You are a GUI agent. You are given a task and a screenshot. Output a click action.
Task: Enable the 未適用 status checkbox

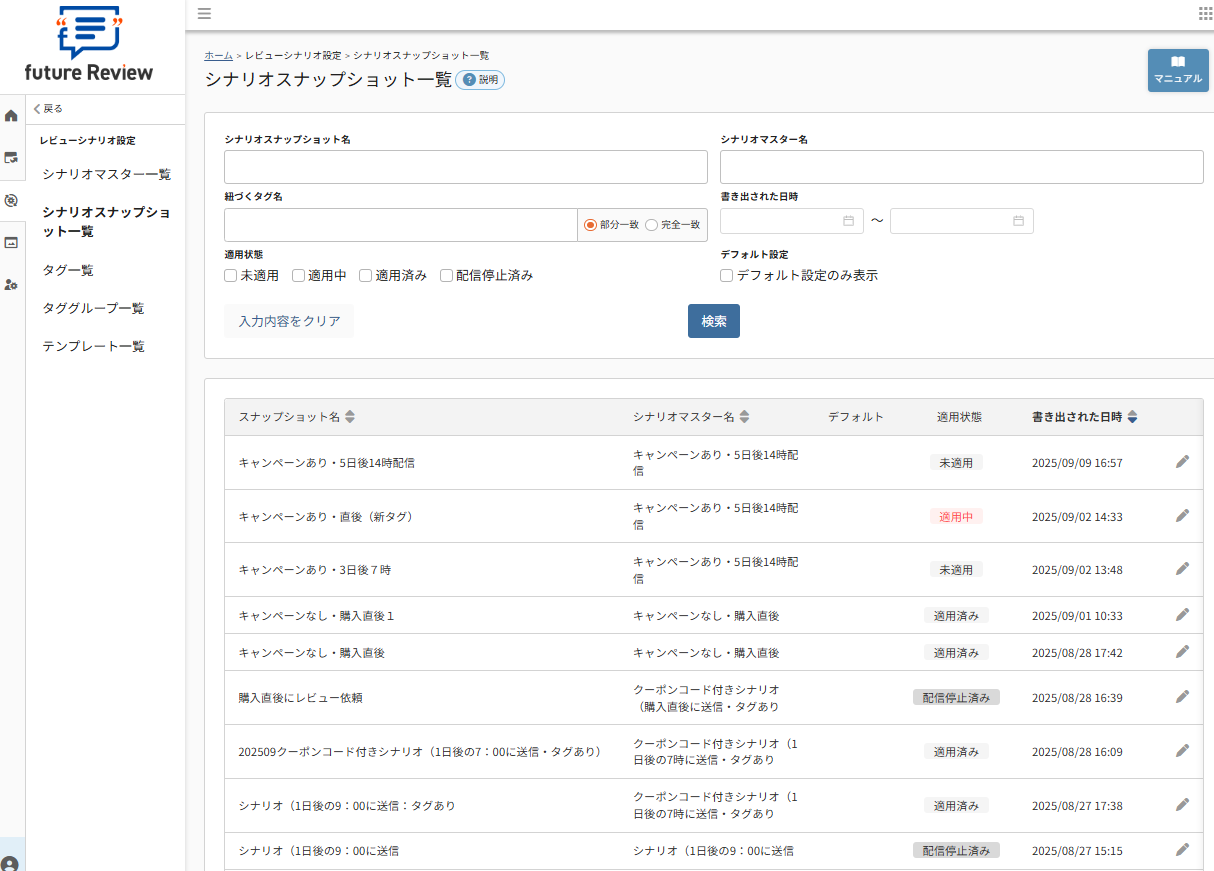click(x=231, y=276)
